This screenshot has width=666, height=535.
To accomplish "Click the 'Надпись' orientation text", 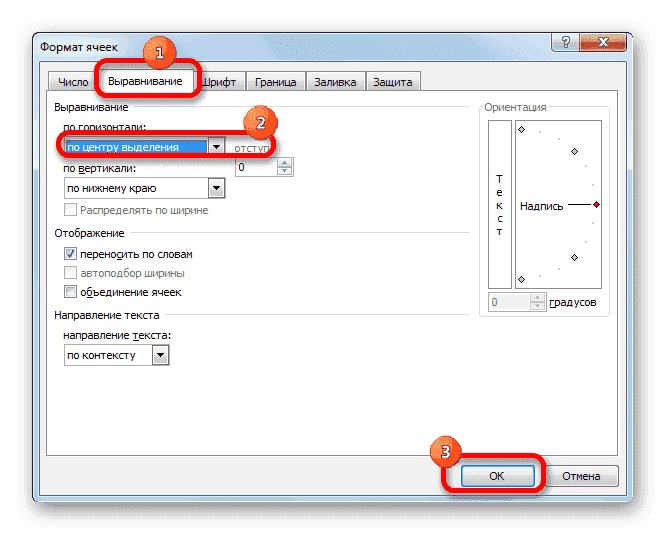I will (x=542, y=206).
